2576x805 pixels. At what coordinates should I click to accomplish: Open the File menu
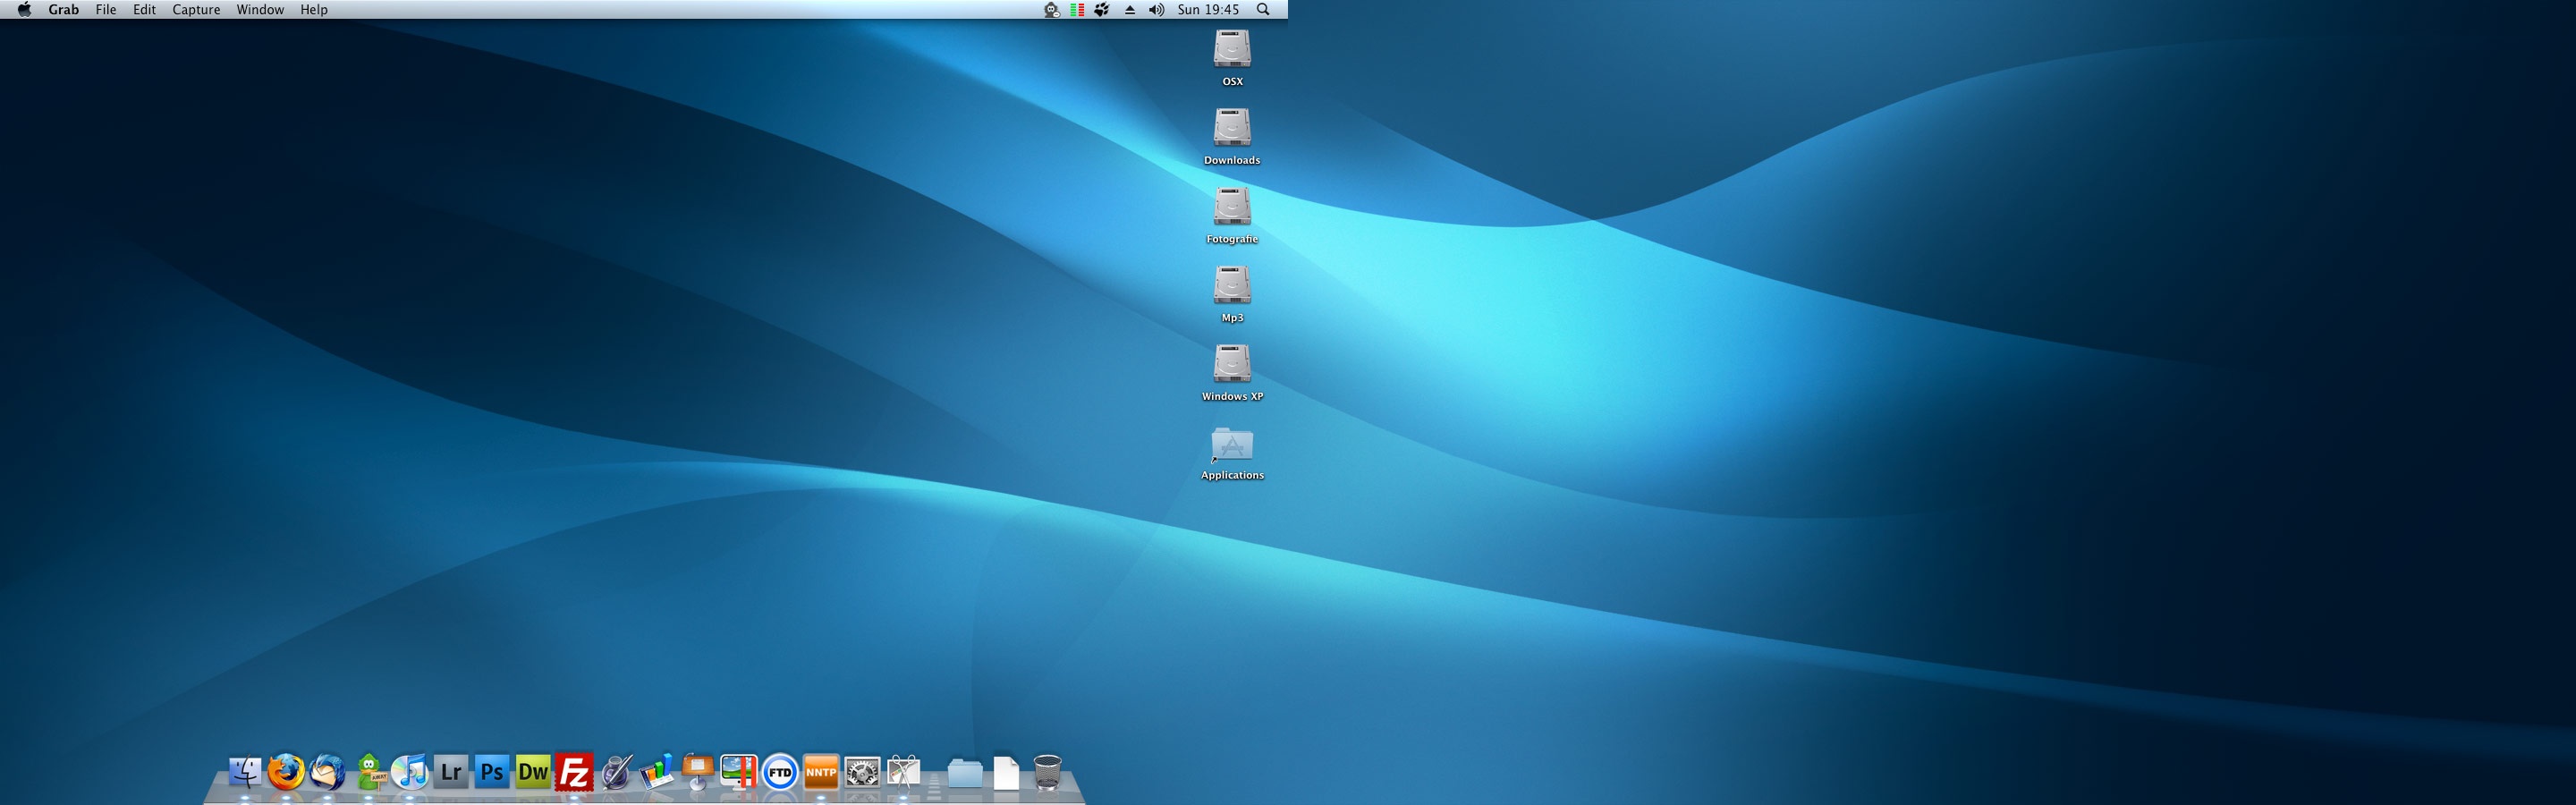106,9
